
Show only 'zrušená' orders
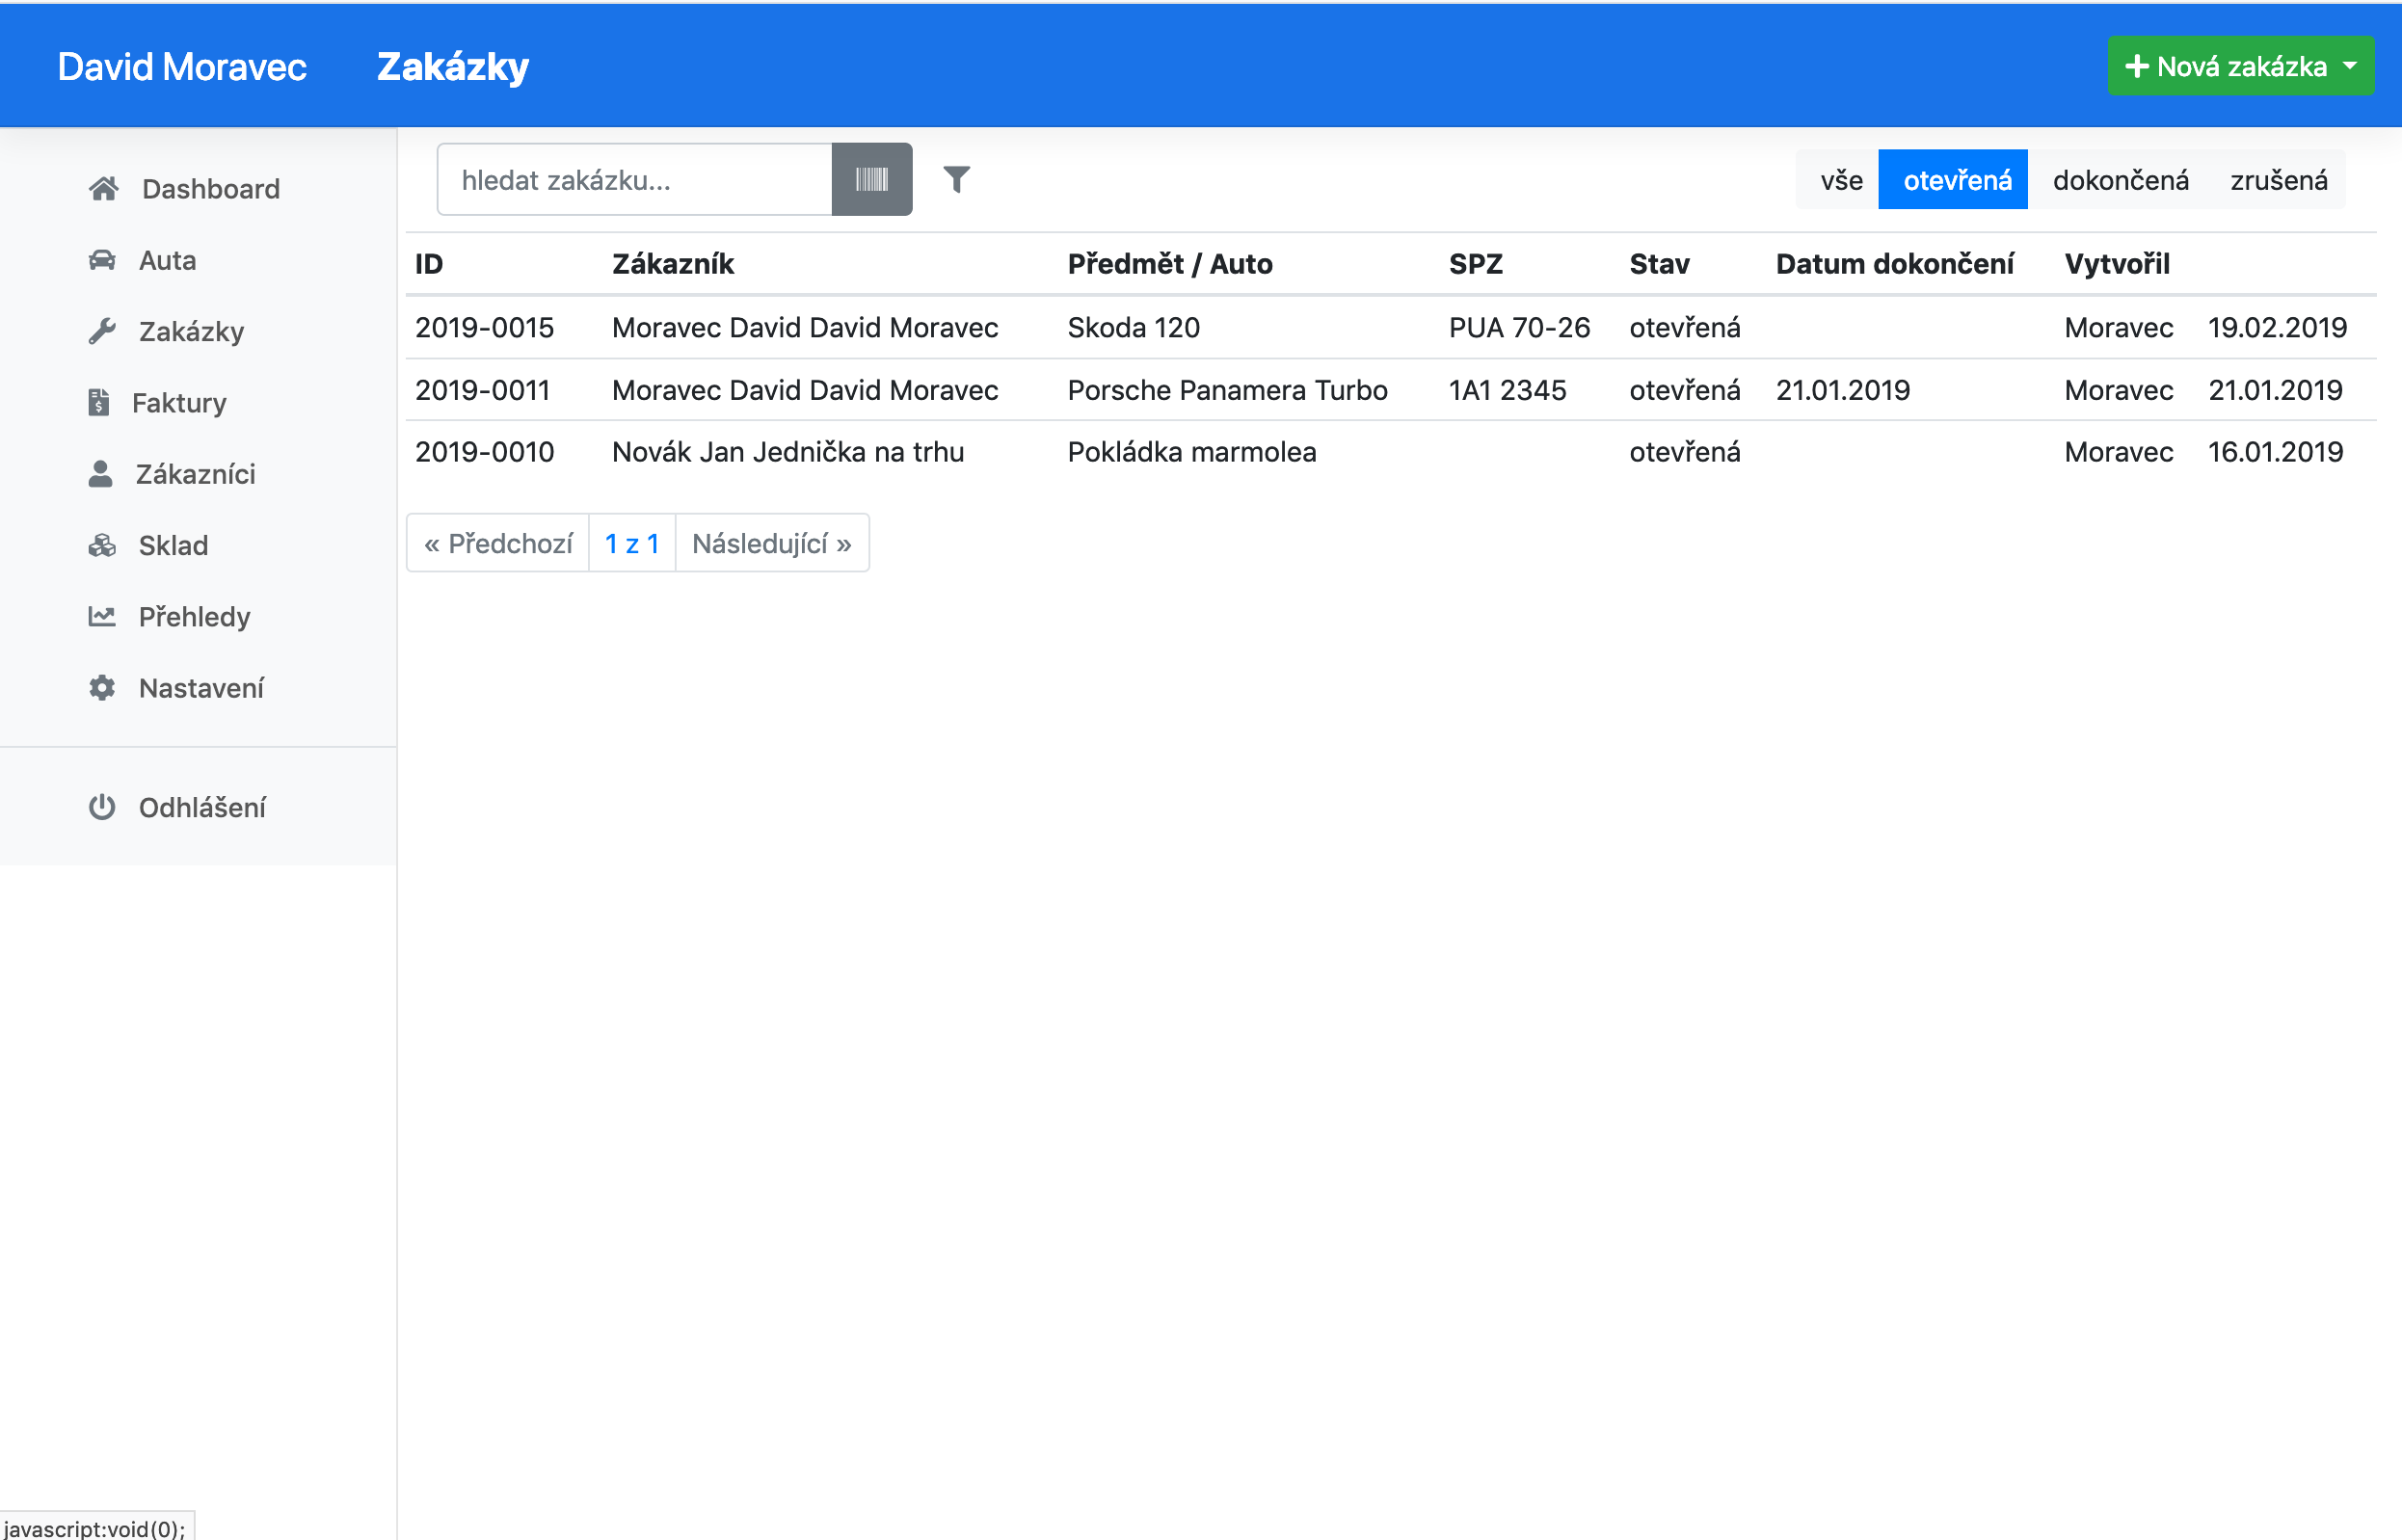point(2278,180)
